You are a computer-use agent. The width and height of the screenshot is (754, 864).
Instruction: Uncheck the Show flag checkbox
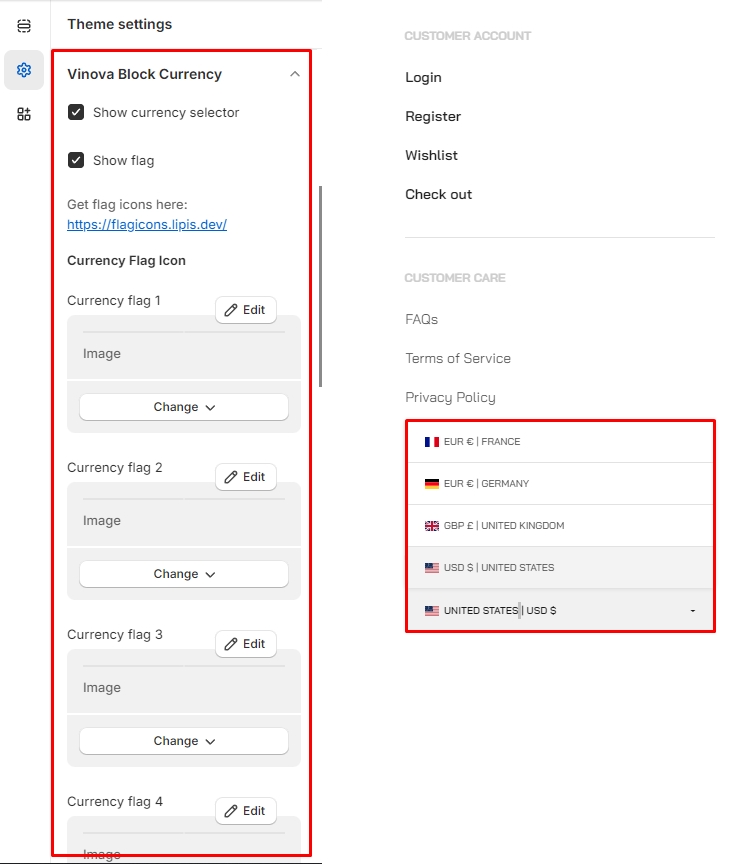[x=76, y=160]
